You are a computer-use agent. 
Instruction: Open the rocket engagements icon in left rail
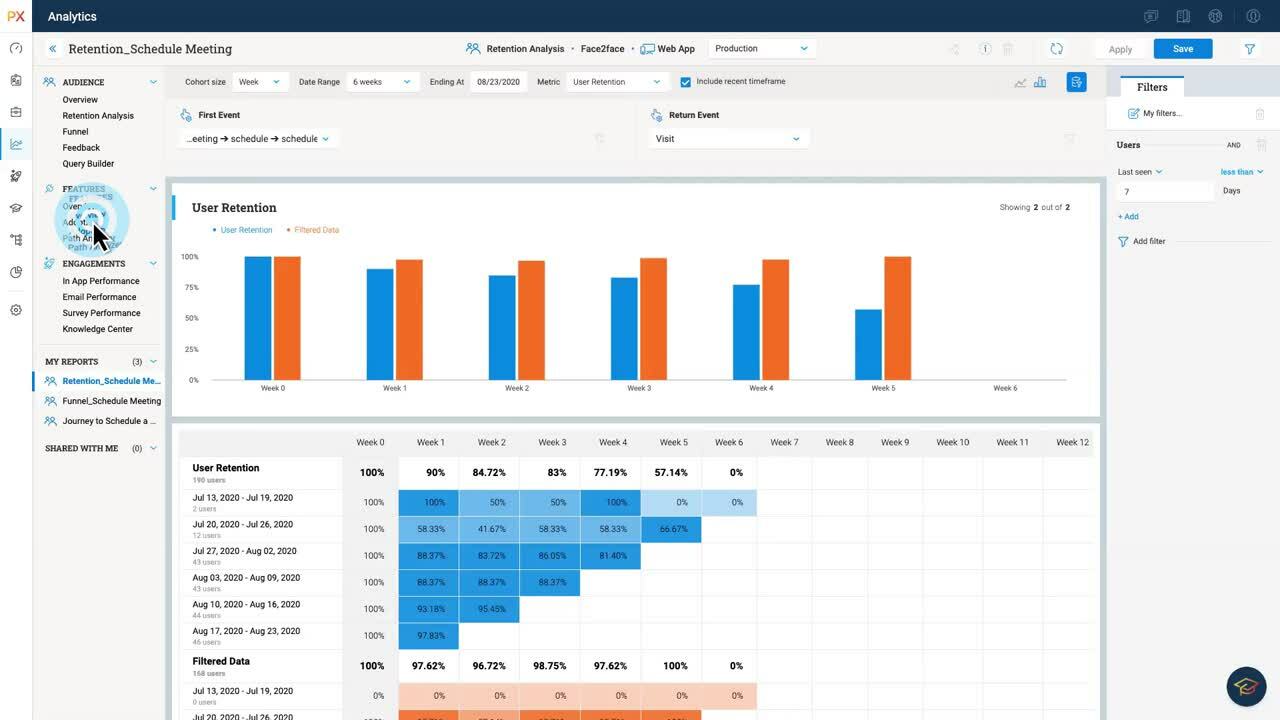click(16, 176)
